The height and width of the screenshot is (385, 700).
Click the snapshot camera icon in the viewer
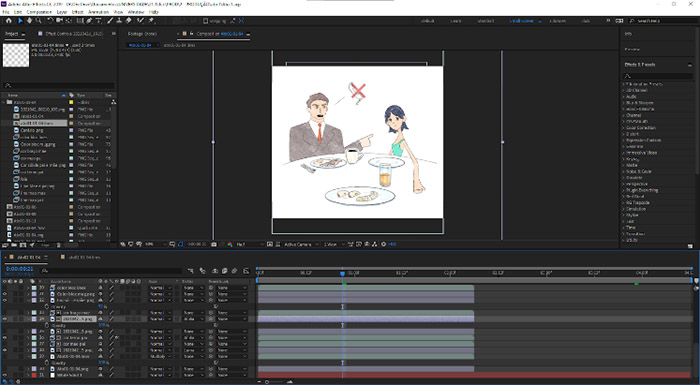(214, 244)
